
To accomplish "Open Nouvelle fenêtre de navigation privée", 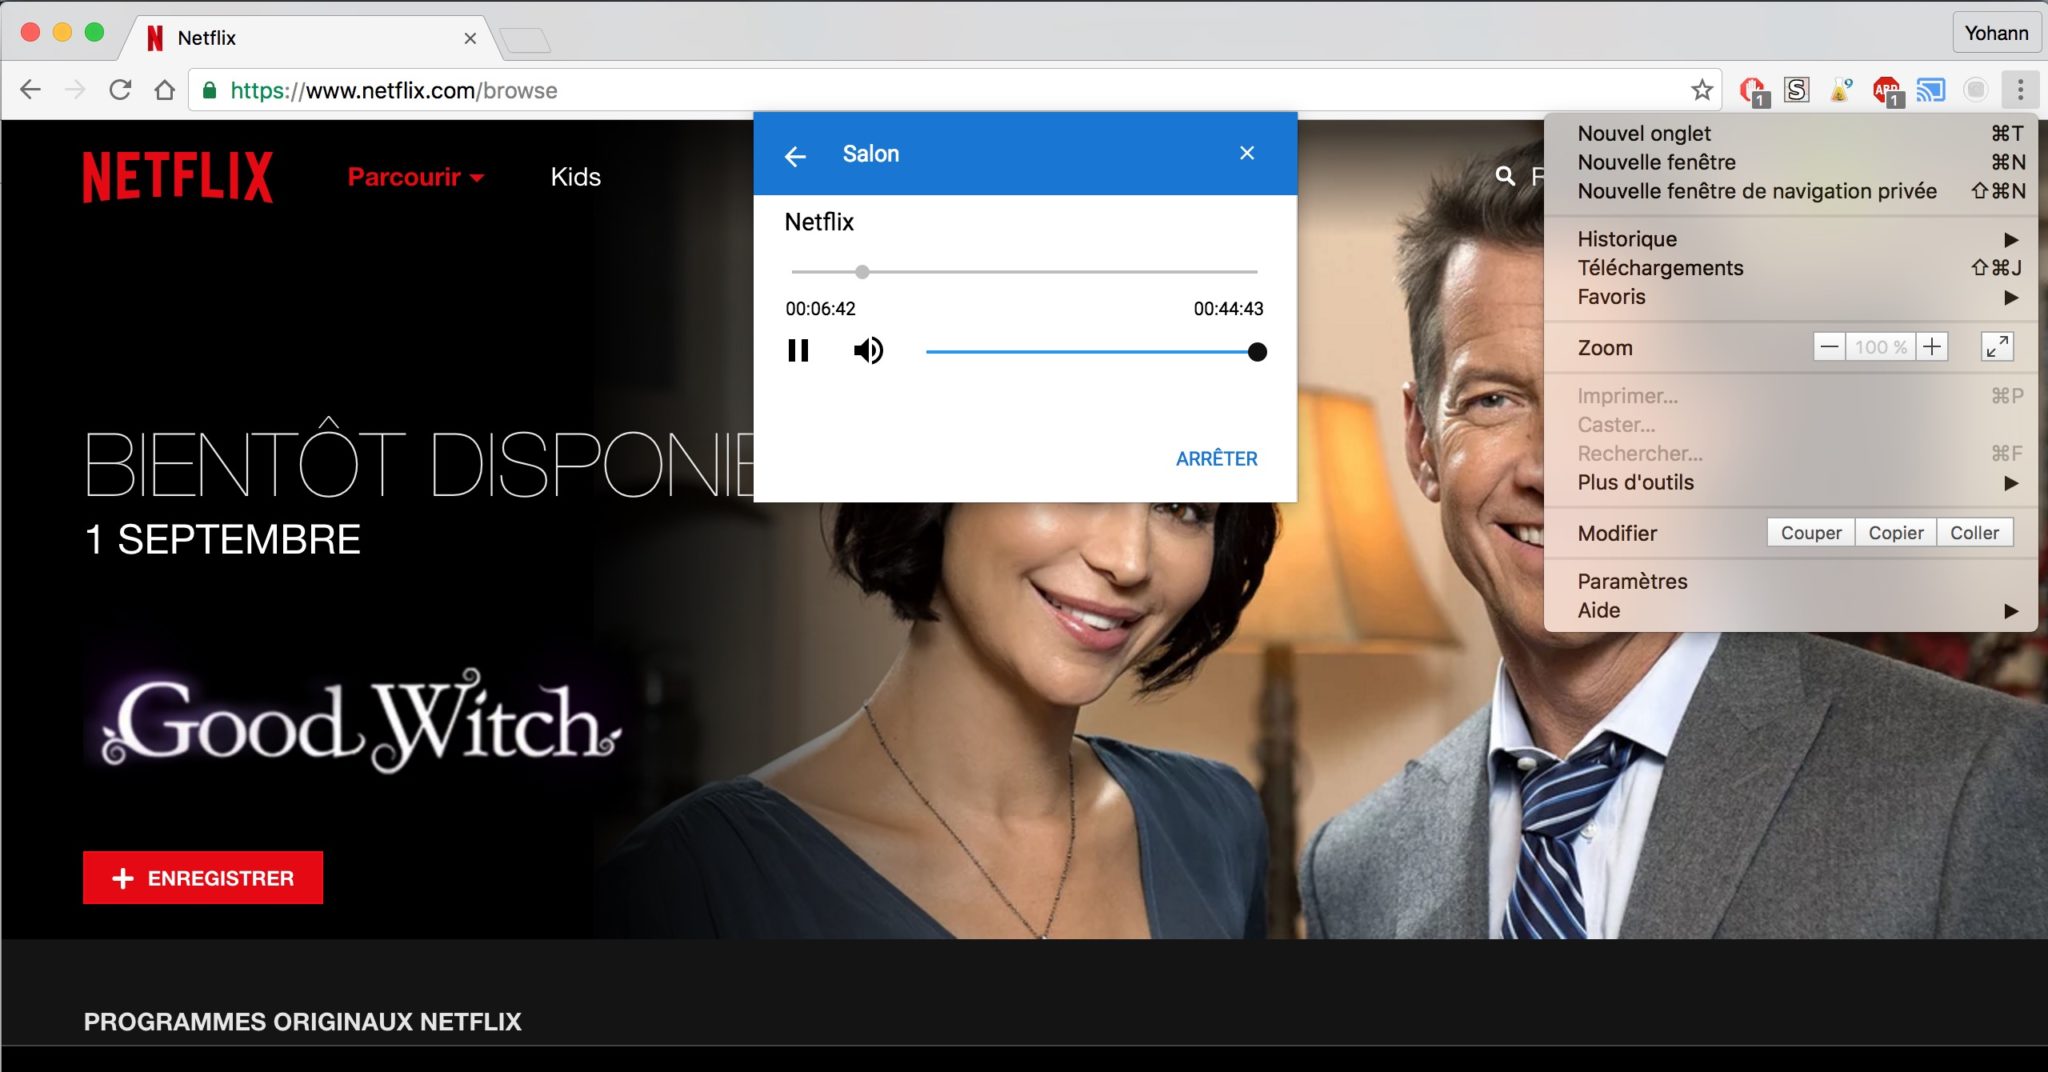I will tap(1790, 191).
